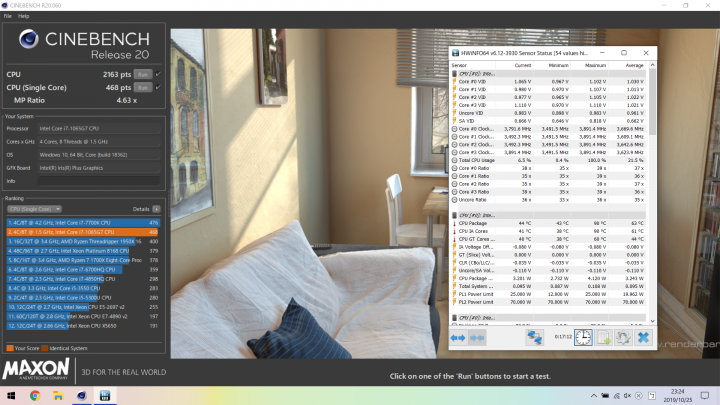Viewport: 720px width, 405px height.
Task: Select the Core i5-3550 ranking row
Action: 83,288
